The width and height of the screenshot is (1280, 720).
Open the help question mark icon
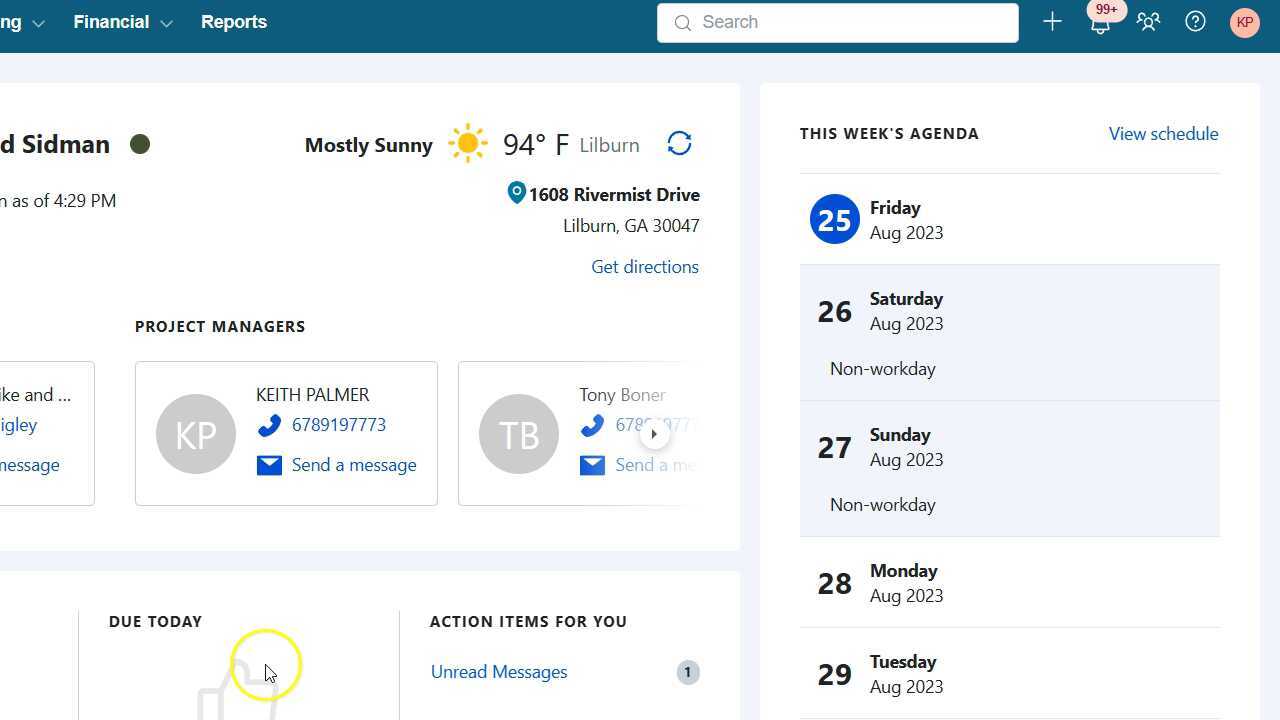(1195, 22)
